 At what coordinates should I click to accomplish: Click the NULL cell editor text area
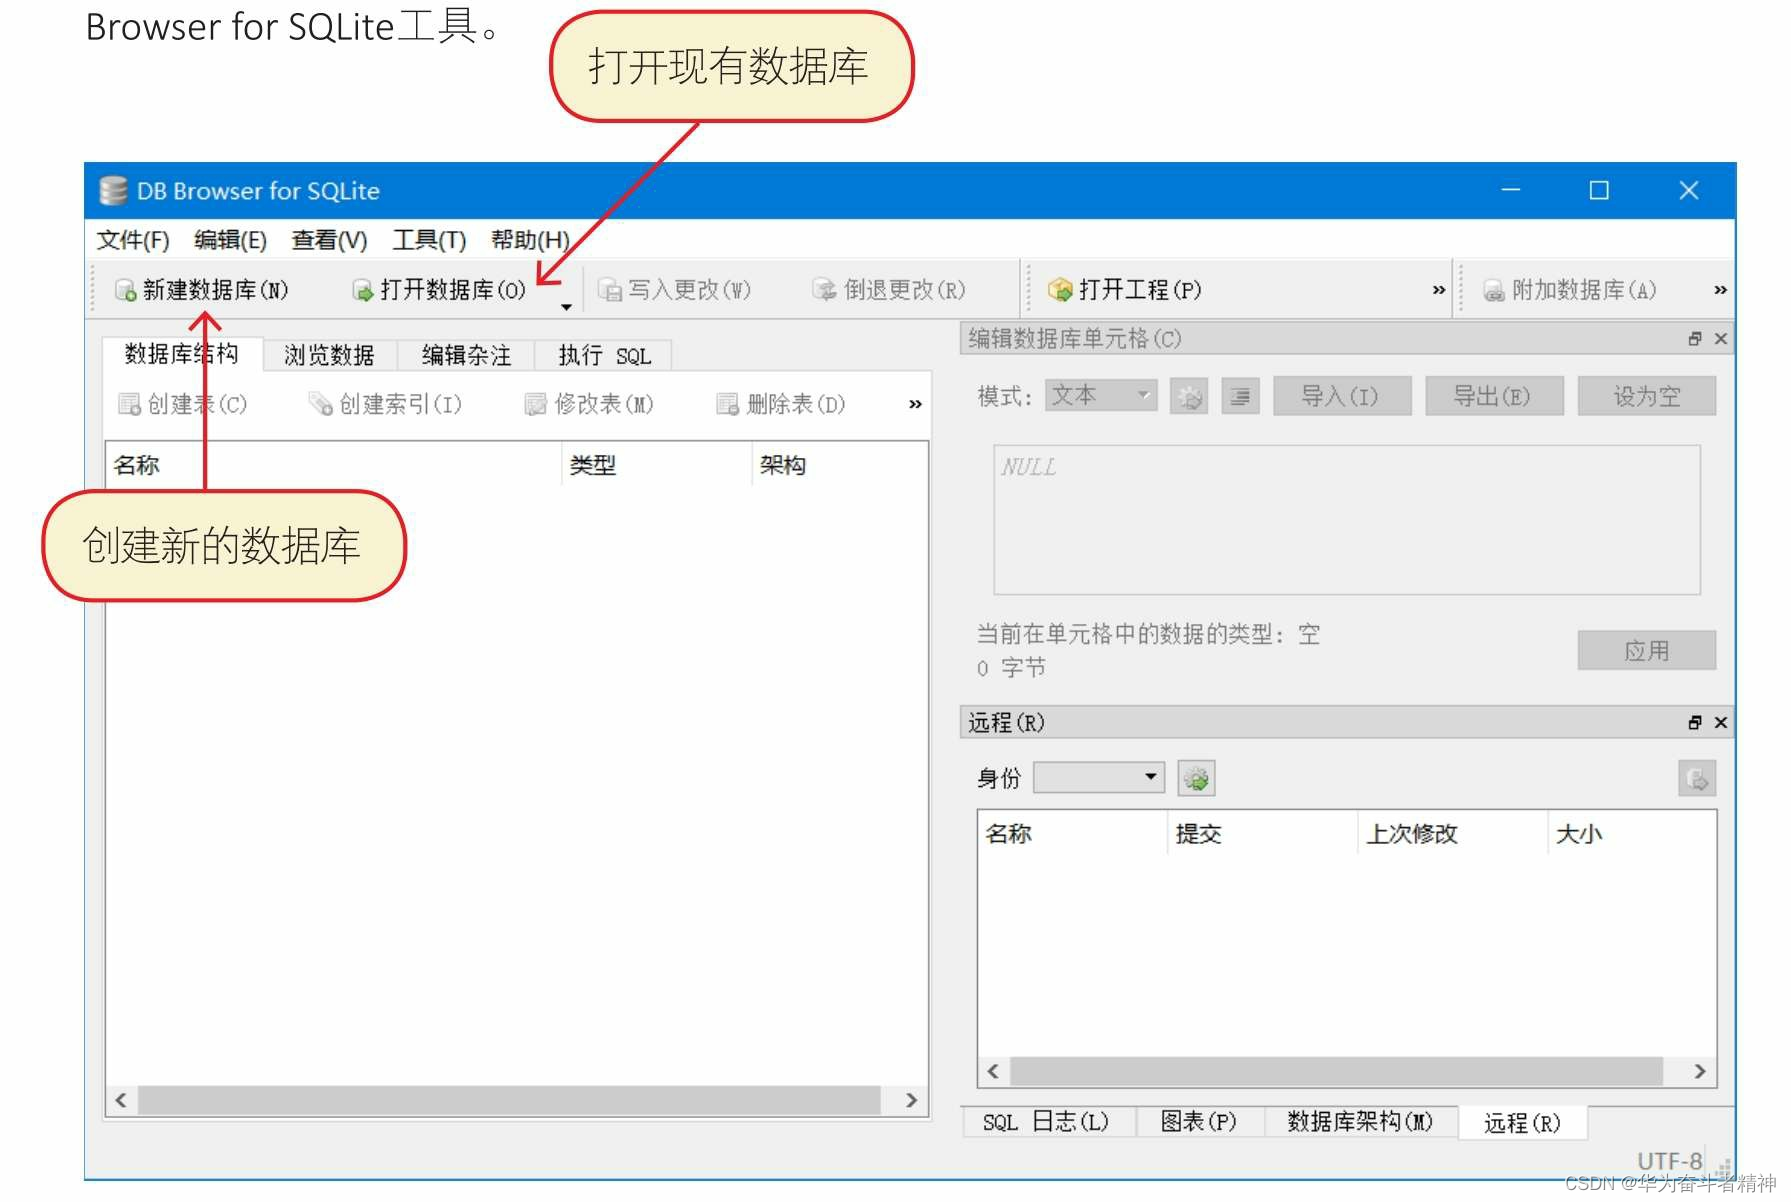tap(1347, 520)
